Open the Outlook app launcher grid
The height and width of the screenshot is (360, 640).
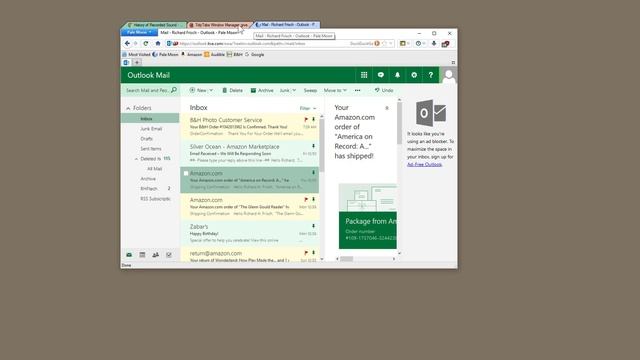point(364,75)
